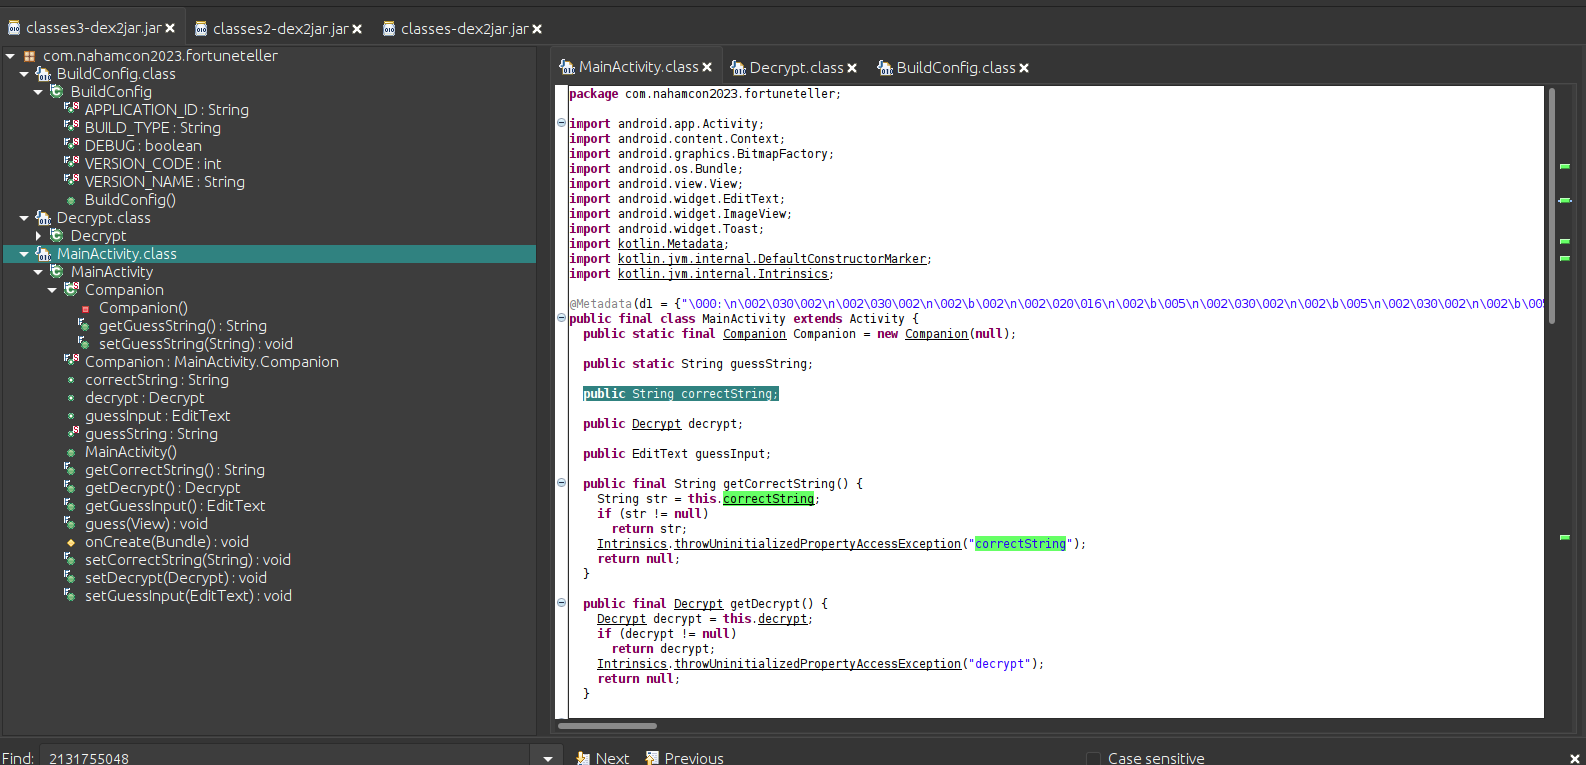Expand the Decrypt class node
Viewport: 1586px width, 765px height.
[38, 236]
